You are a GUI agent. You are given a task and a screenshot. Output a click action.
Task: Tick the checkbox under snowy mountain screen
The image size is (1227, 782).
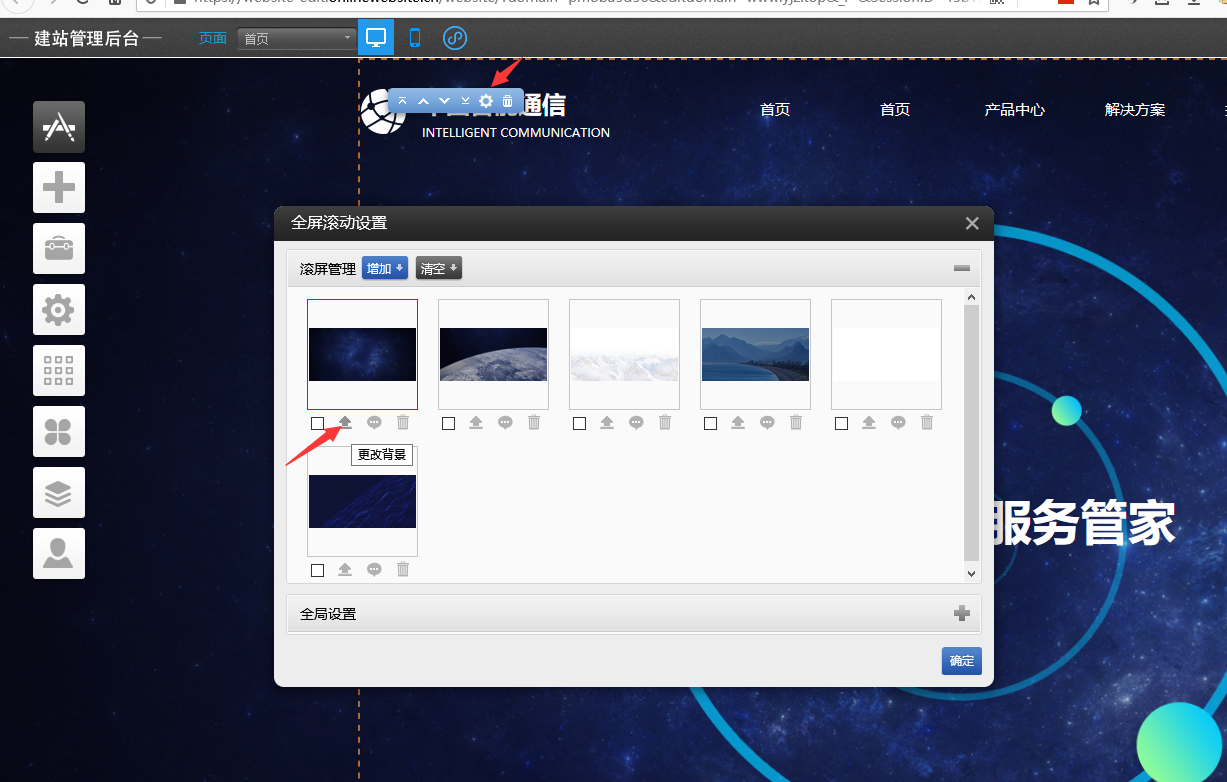point(579,424)
